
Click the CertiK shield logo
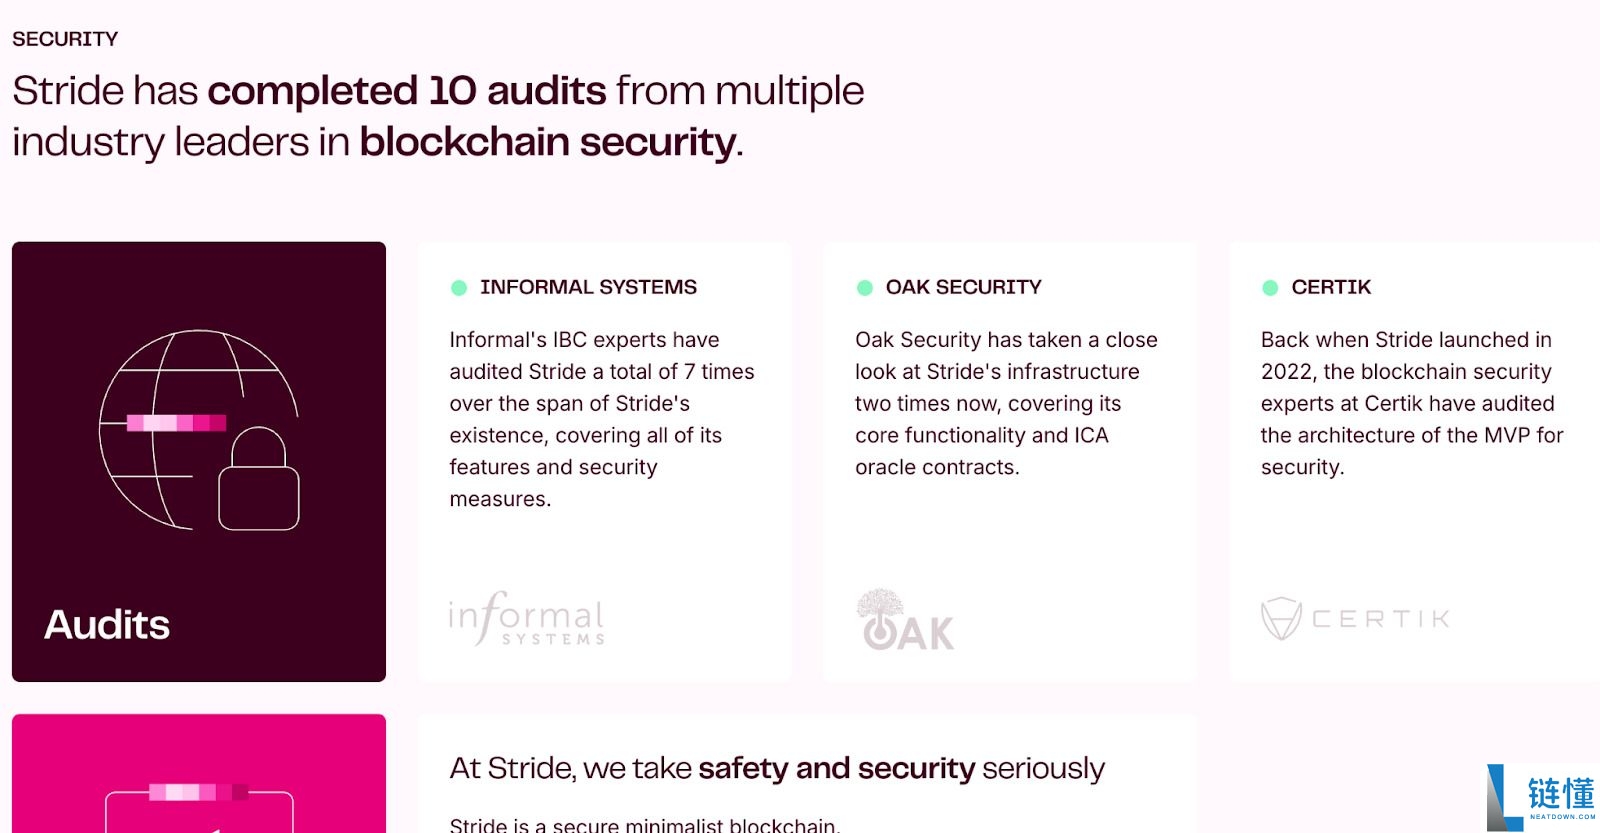tap(1355, 618)
